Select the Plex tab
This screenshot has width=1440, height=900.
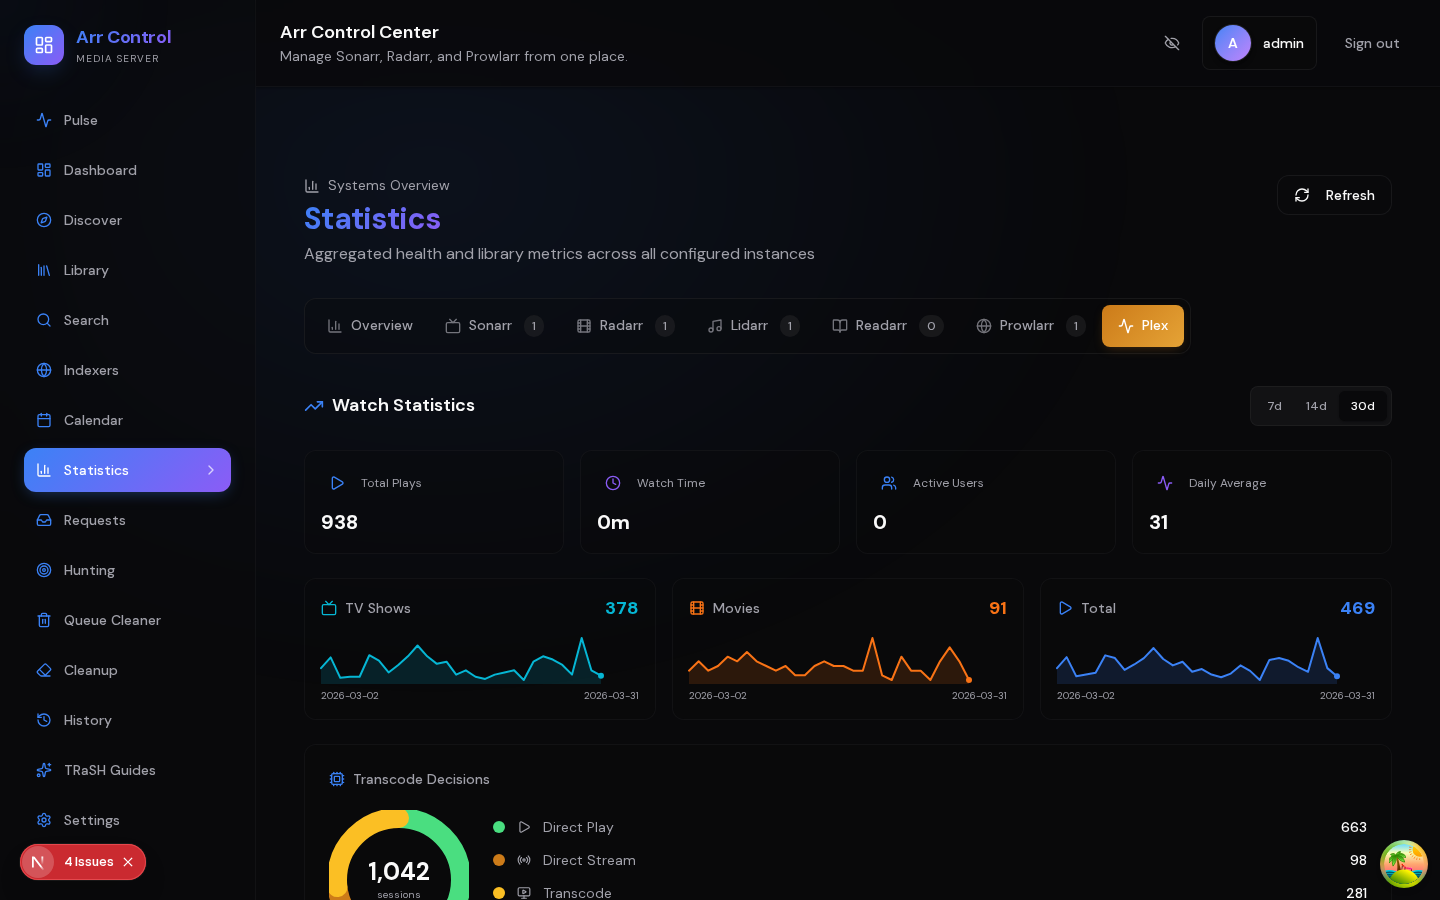[1143, 326]
